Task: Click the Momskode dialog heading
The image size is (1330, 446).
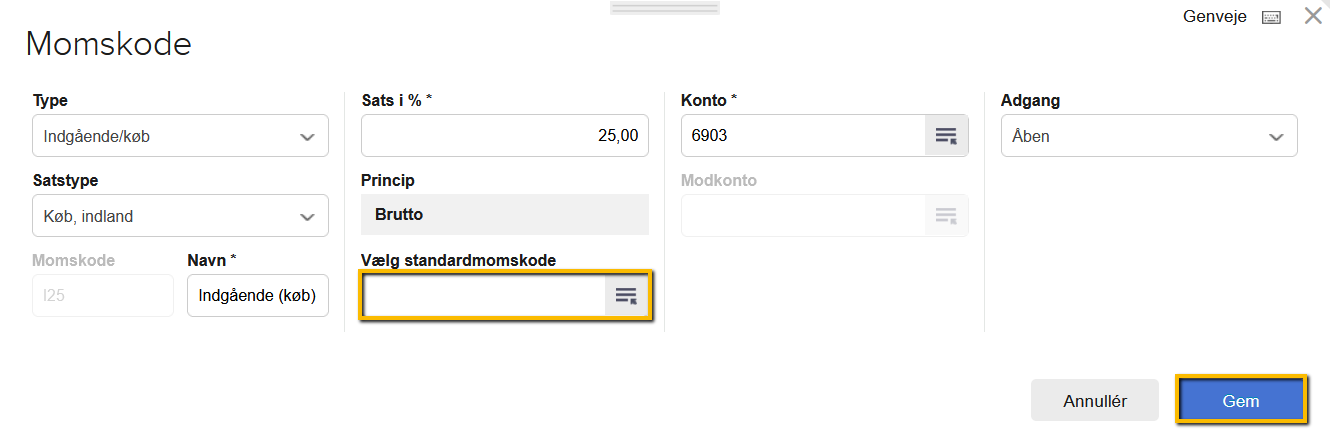Action: 108,44
